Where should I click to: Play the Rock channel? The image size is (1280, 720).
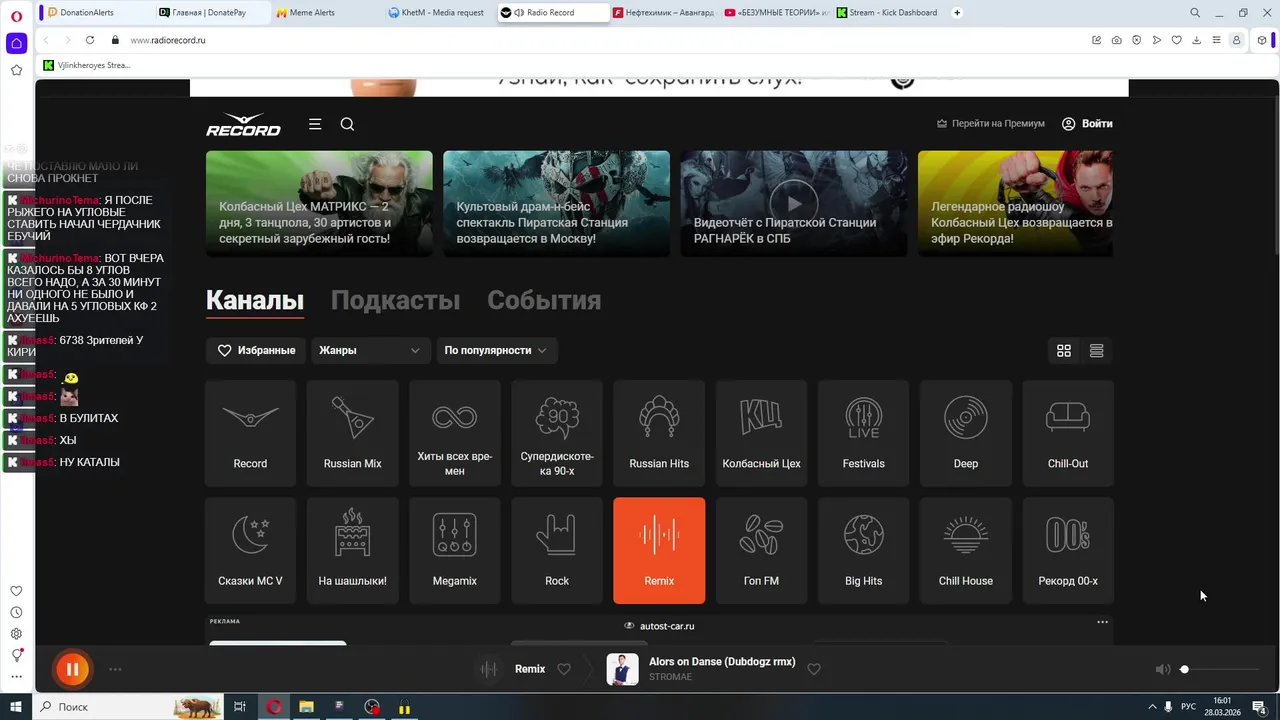tap(557, 551)
